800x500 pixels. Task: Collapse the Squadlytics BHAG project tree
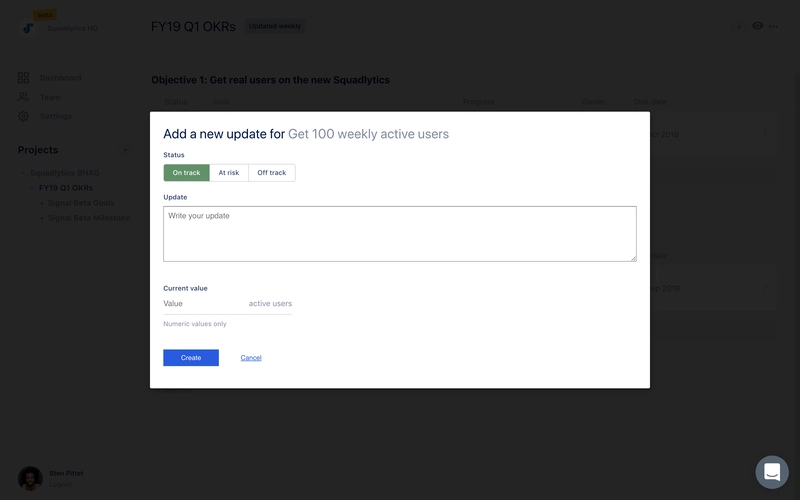pos(24,173)
